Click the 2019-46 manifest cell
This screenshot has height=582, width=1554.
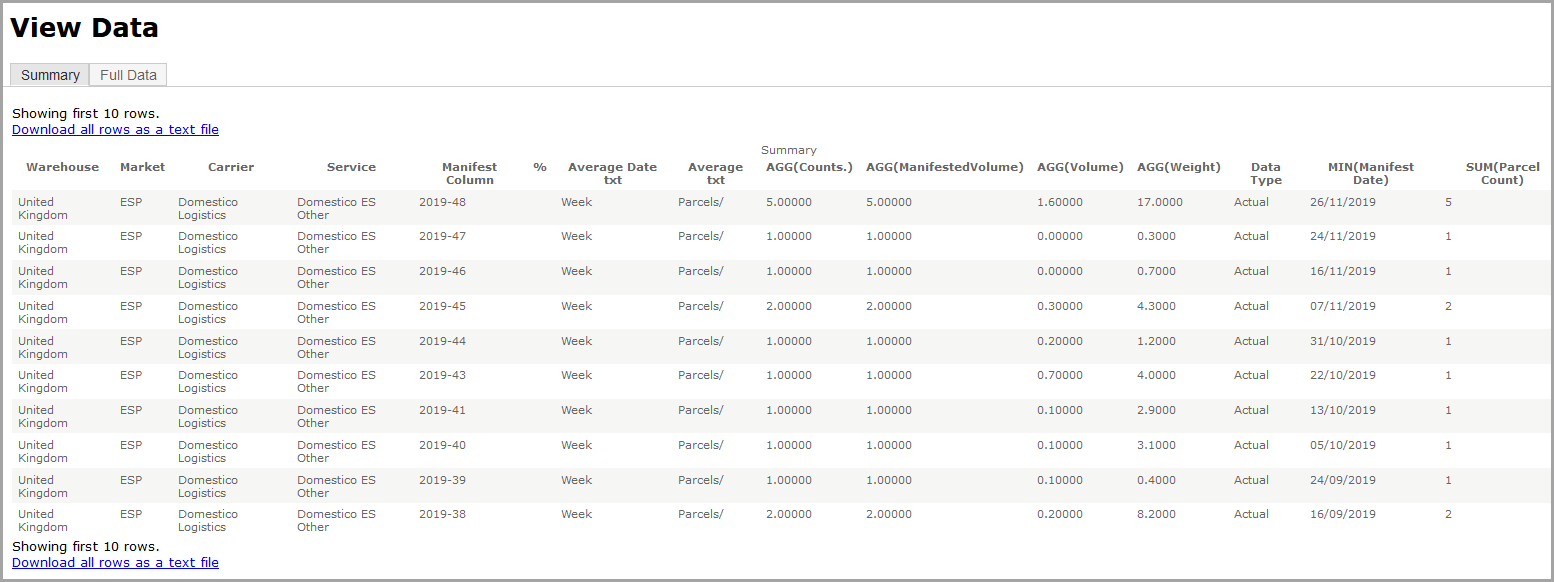(x=442, y=271)
